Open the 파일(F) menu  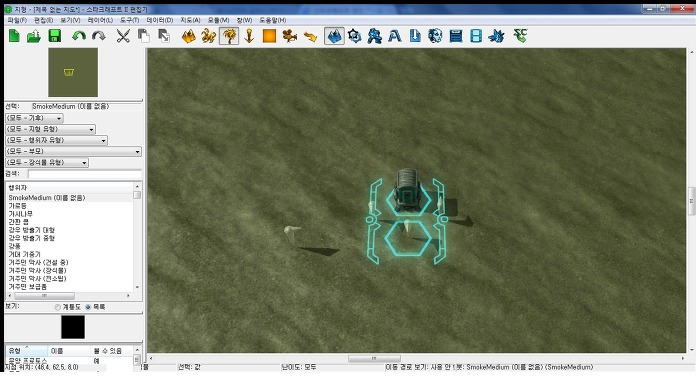(x=17, y=20)
